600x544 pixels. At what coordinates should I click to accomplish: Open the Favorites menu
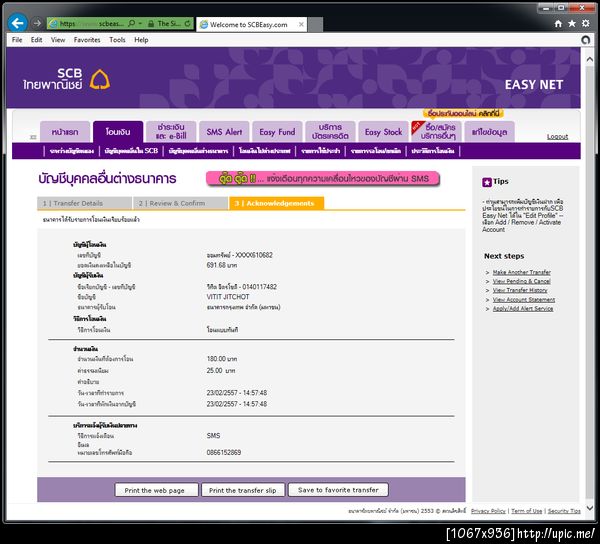[87, 40]
